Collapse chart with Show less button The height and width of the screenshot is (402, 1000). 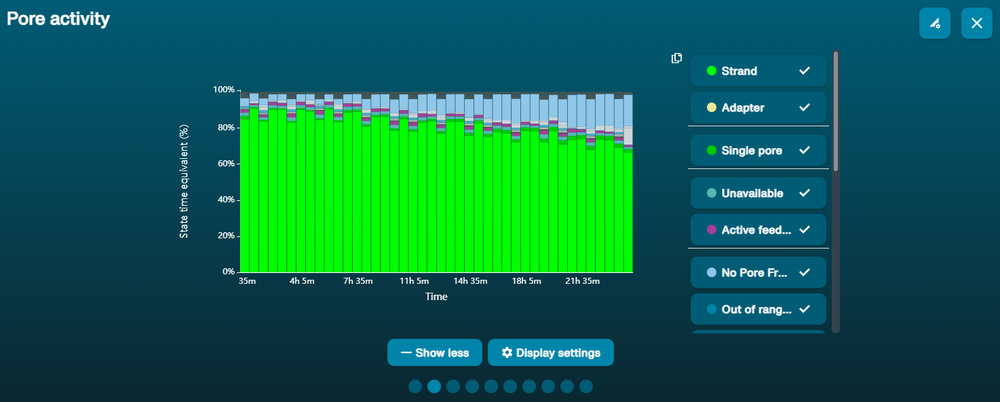pos(435,353)
